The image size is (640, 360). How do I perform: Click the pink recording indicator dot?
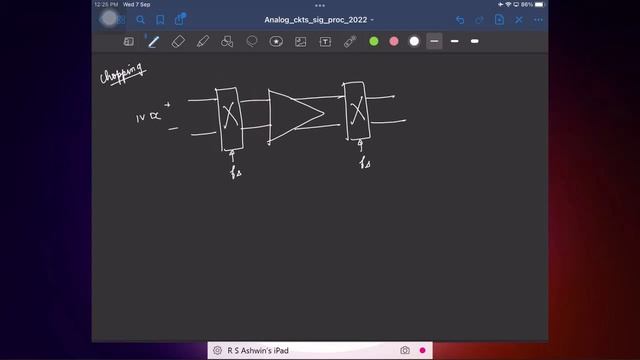pos(422,350)
